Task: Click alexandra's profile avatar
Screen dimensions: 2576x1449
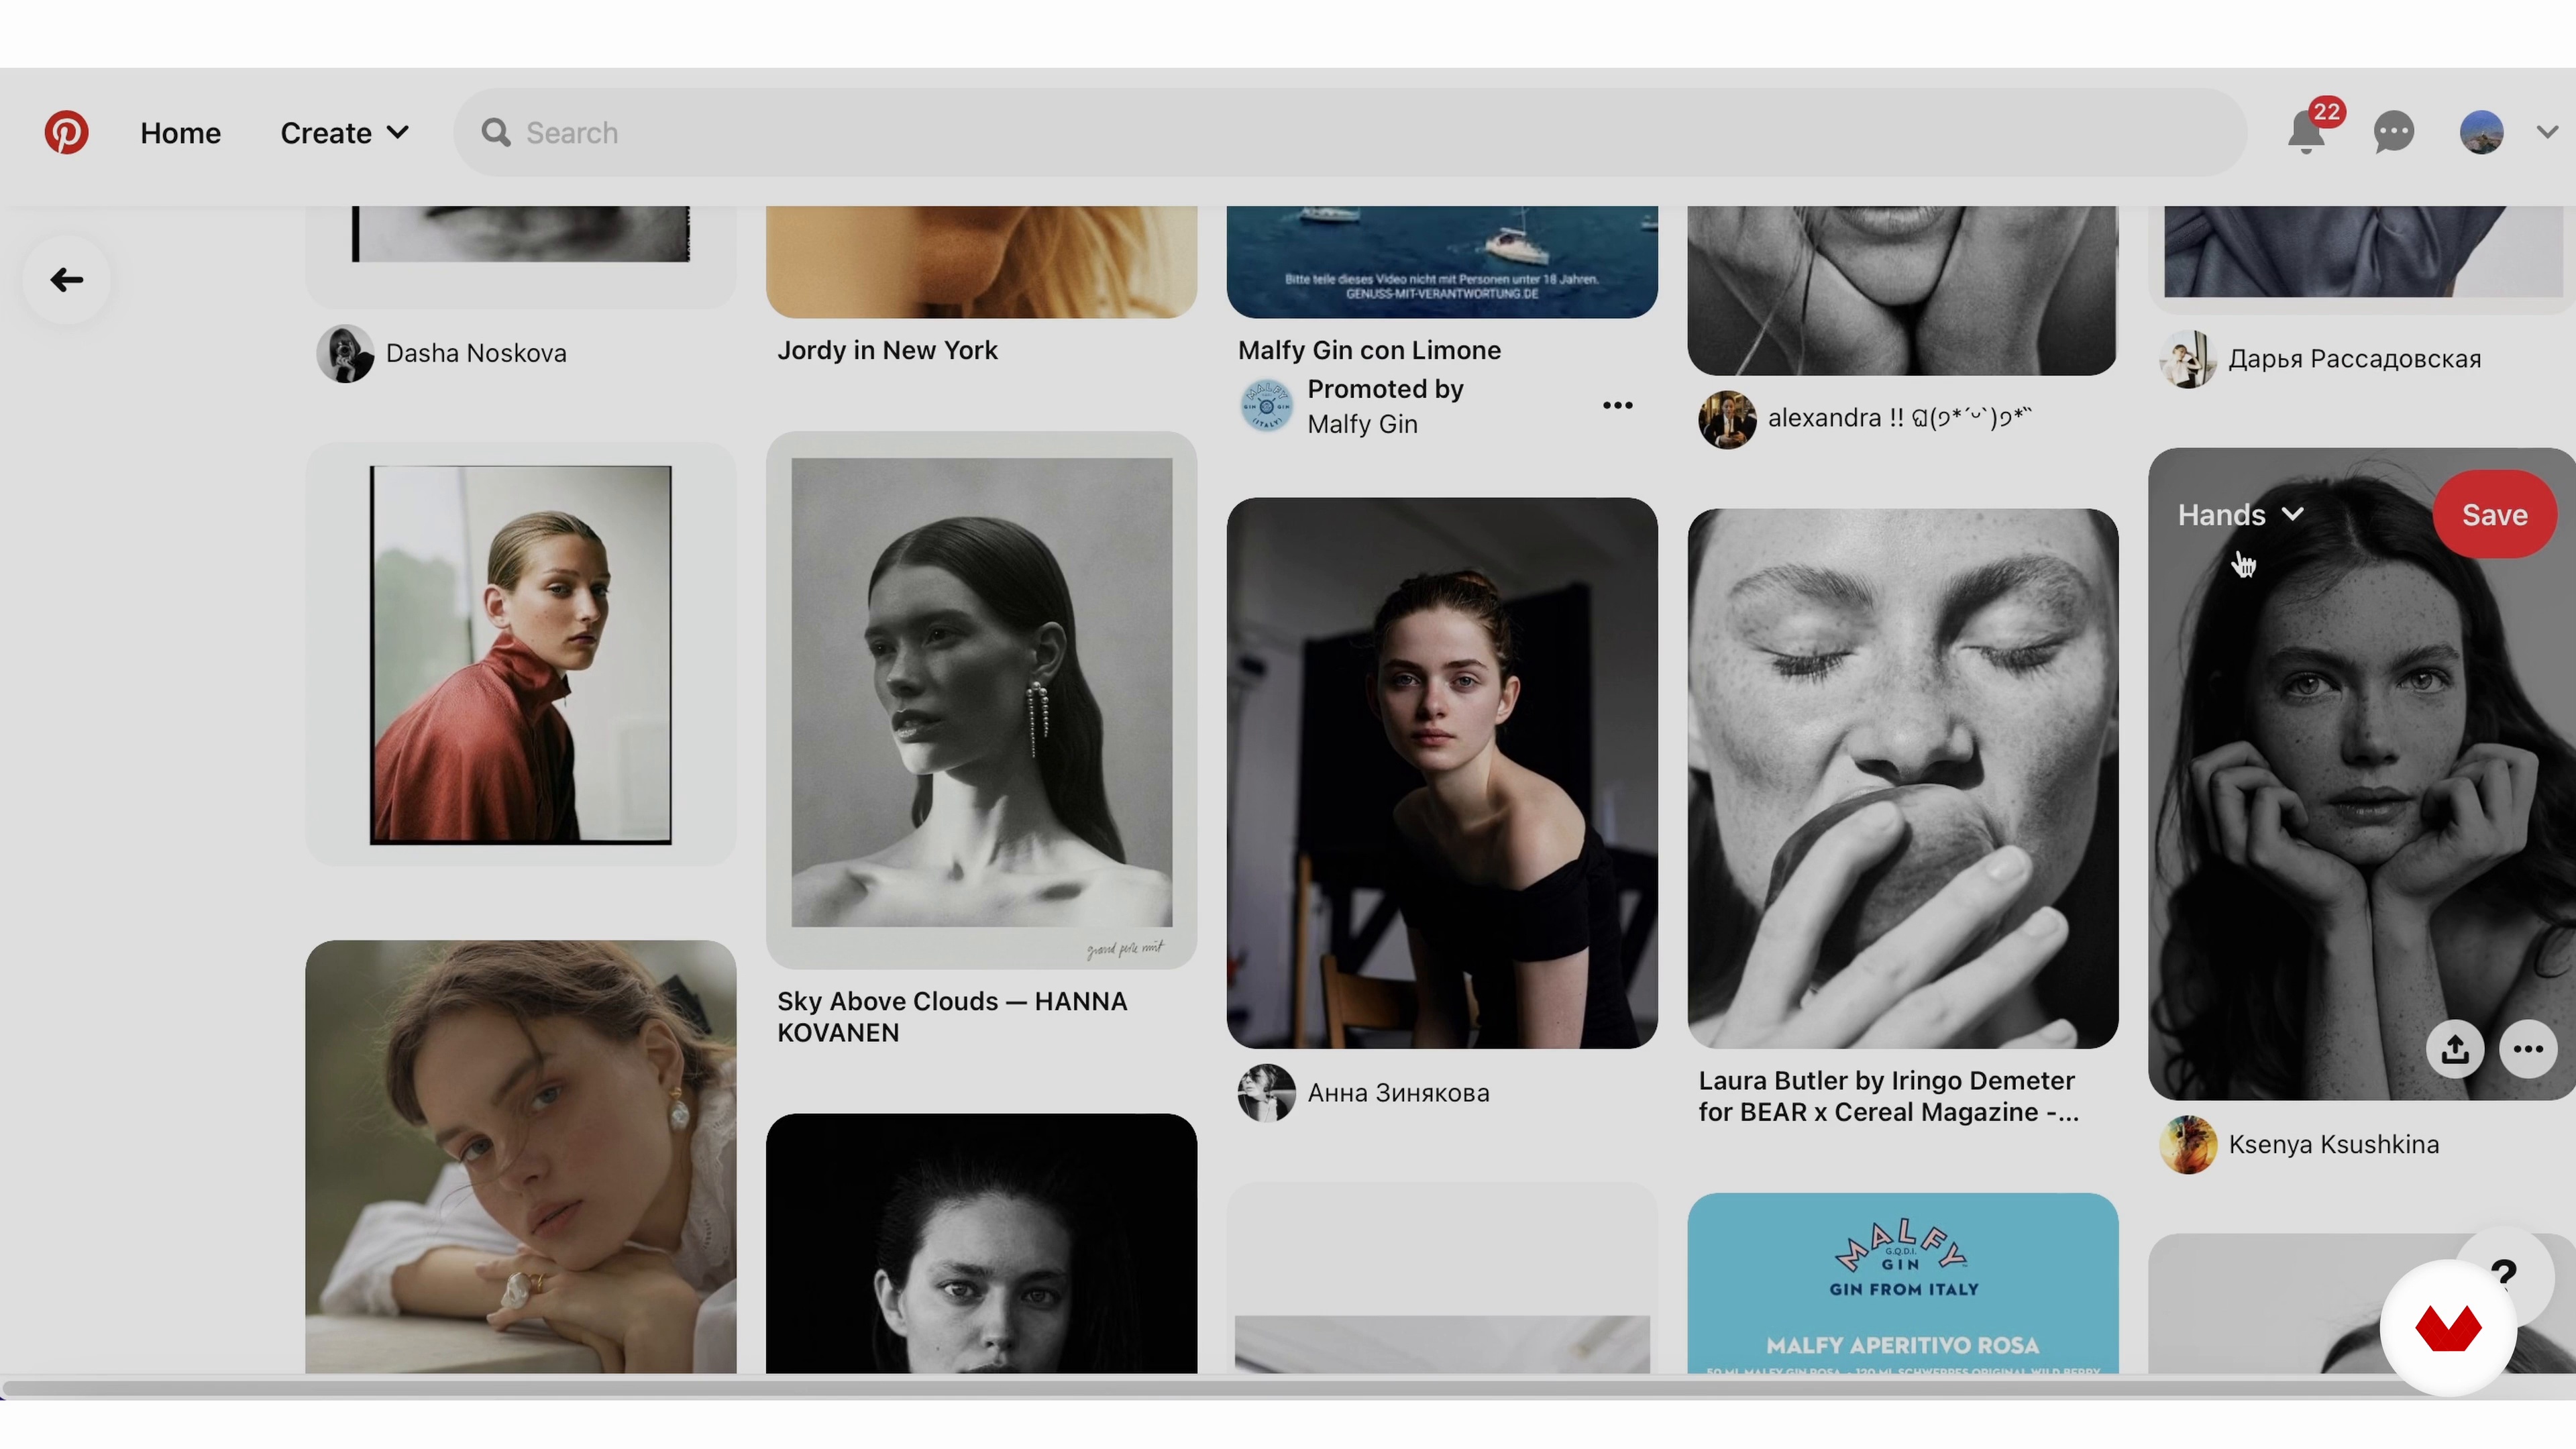Action: [x=1727, y=419]
